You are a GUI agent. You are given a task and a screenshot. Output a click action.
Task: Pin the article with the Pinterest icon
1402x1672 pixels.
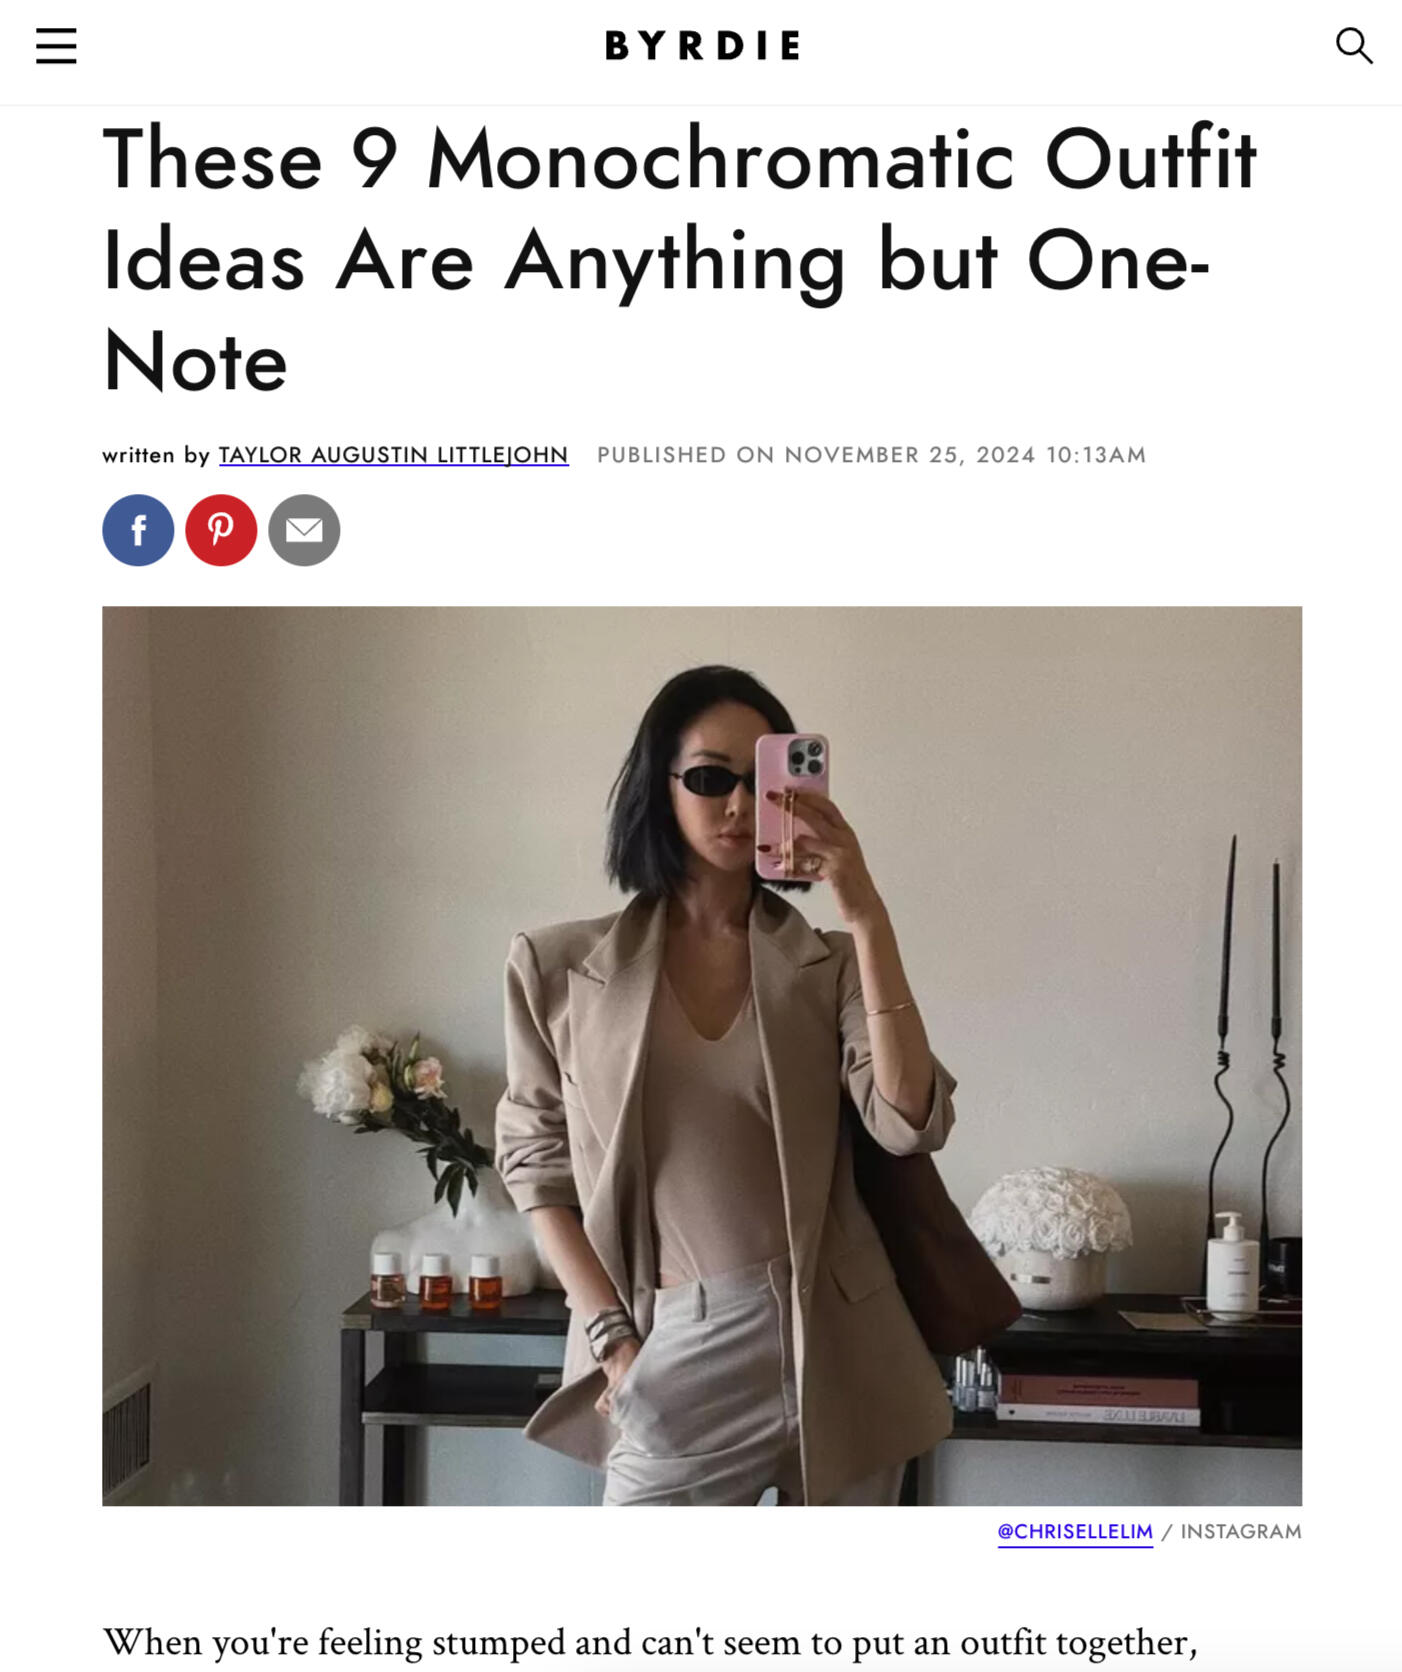(x=221, y=530)
